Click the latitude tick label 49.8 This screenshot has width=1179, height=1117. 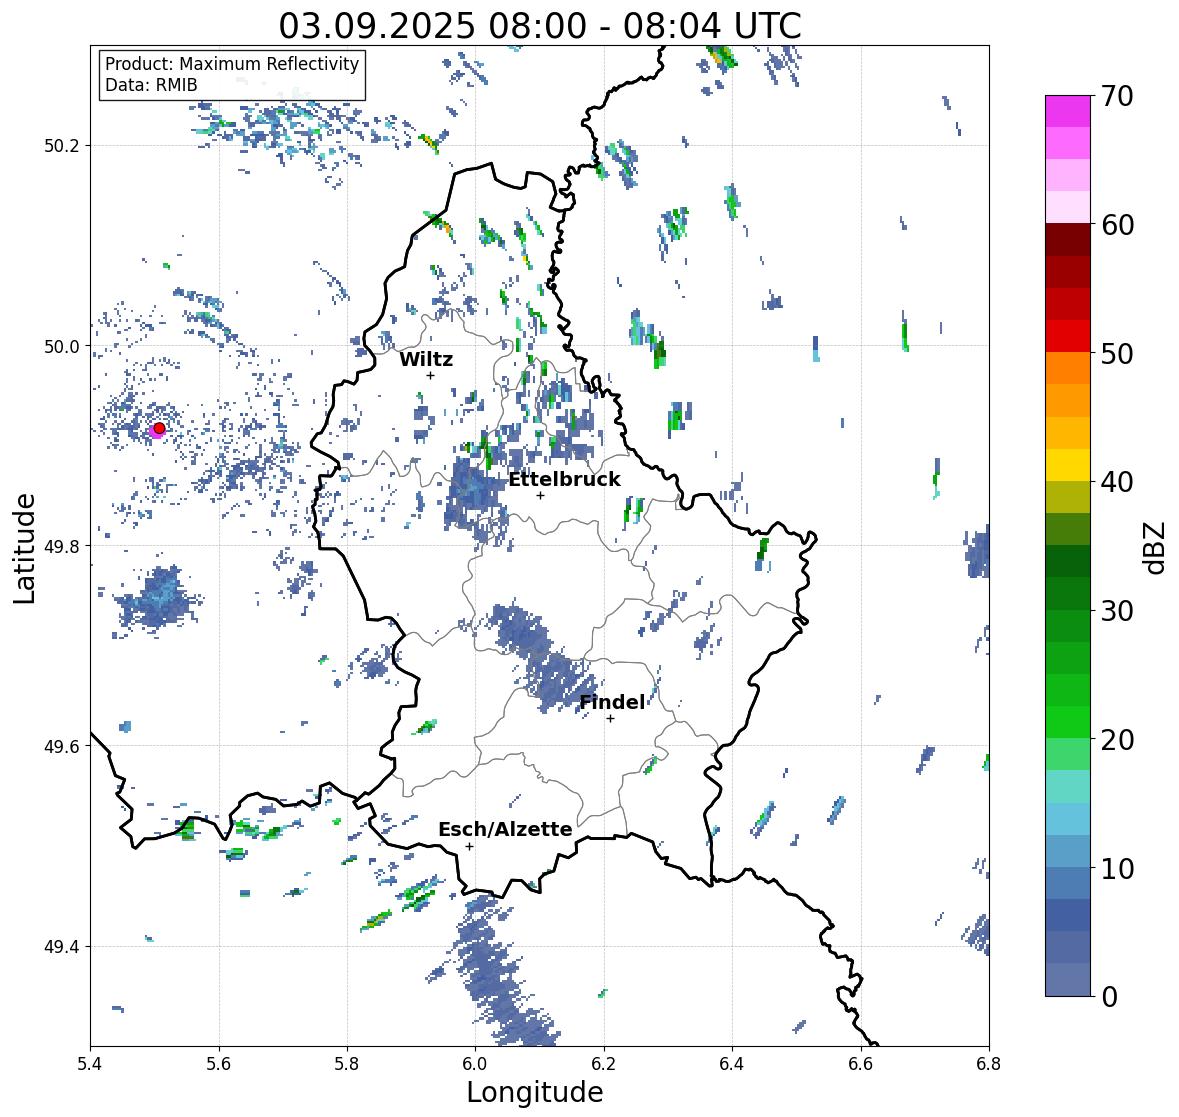pyautogui.click(x=62, y=546)
